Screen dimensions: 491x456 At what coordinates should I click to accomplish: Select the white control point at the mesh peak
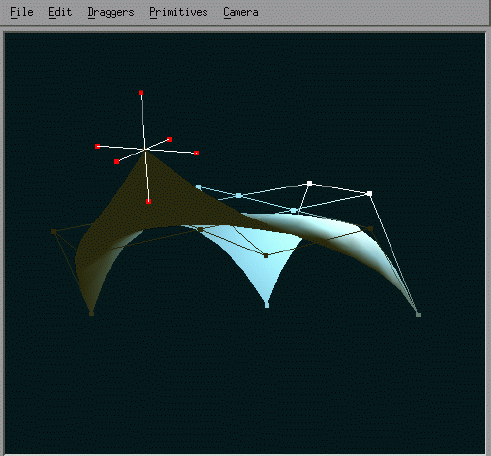click(310, 183)
